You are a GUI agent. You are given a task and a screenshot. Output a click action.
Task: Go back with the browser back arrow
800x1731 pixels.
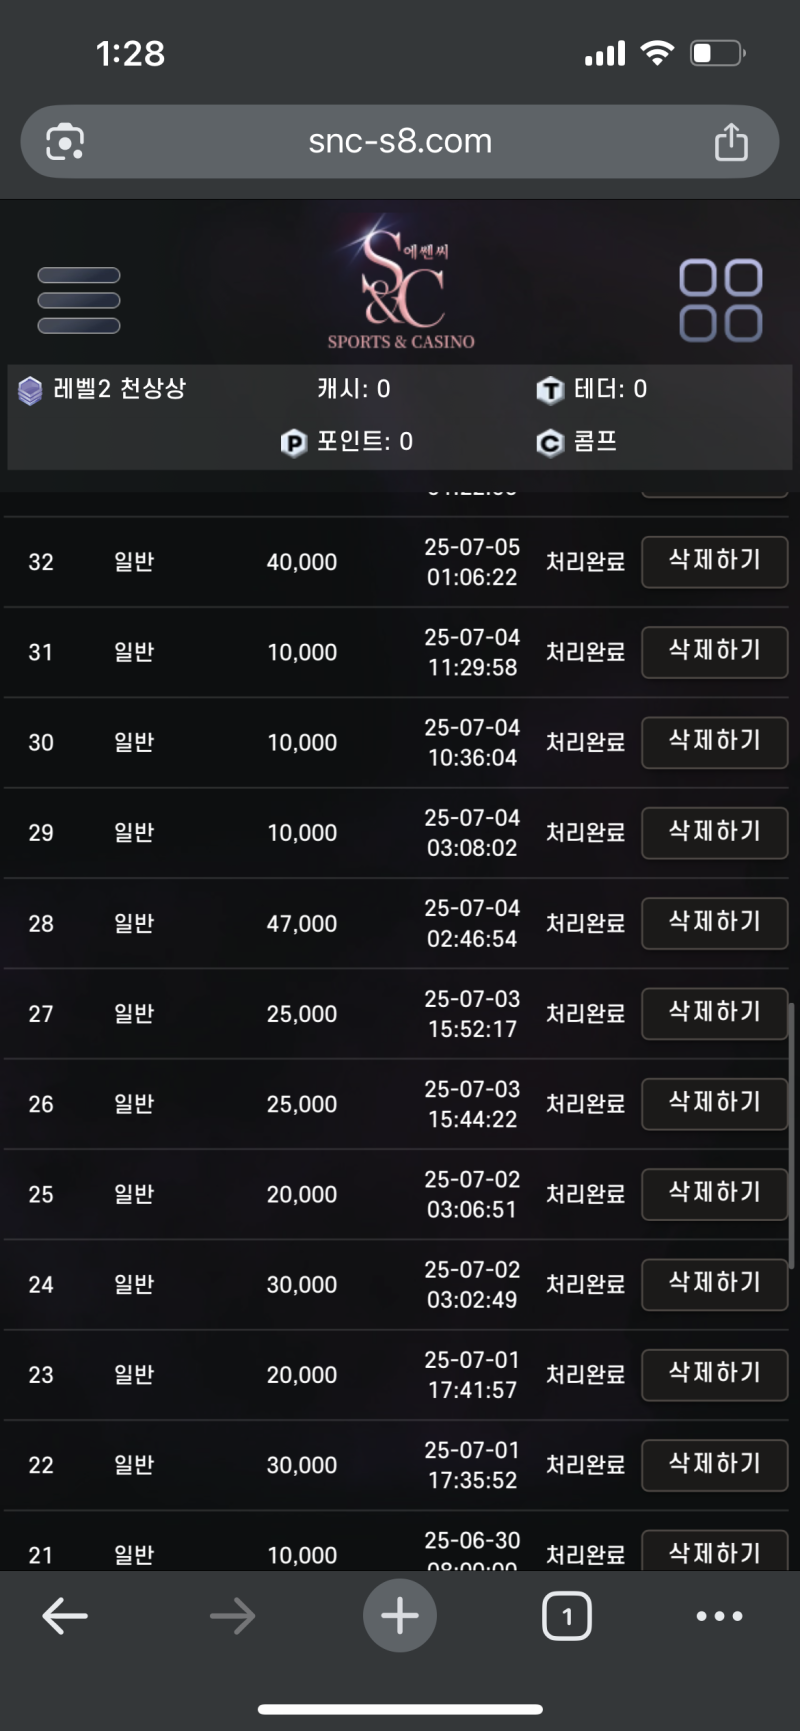[65, 1615]
